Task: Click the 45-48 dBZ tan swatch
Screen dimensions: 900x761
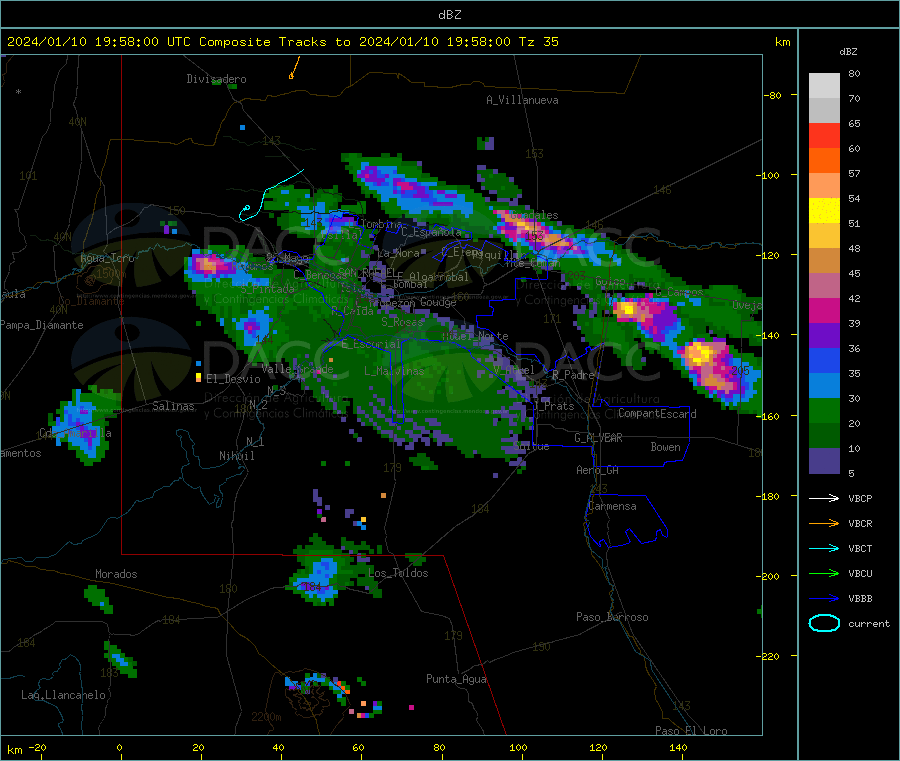Action: click(x=824, y=261)
